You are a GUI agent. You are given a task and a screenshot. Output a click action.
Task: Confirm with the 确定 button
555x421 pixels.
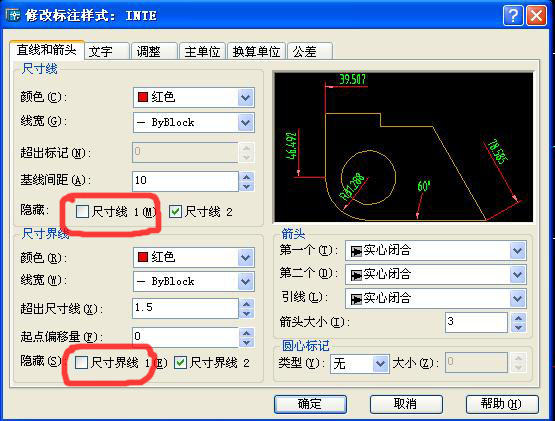pyautogui.click(x=310, y=404)
